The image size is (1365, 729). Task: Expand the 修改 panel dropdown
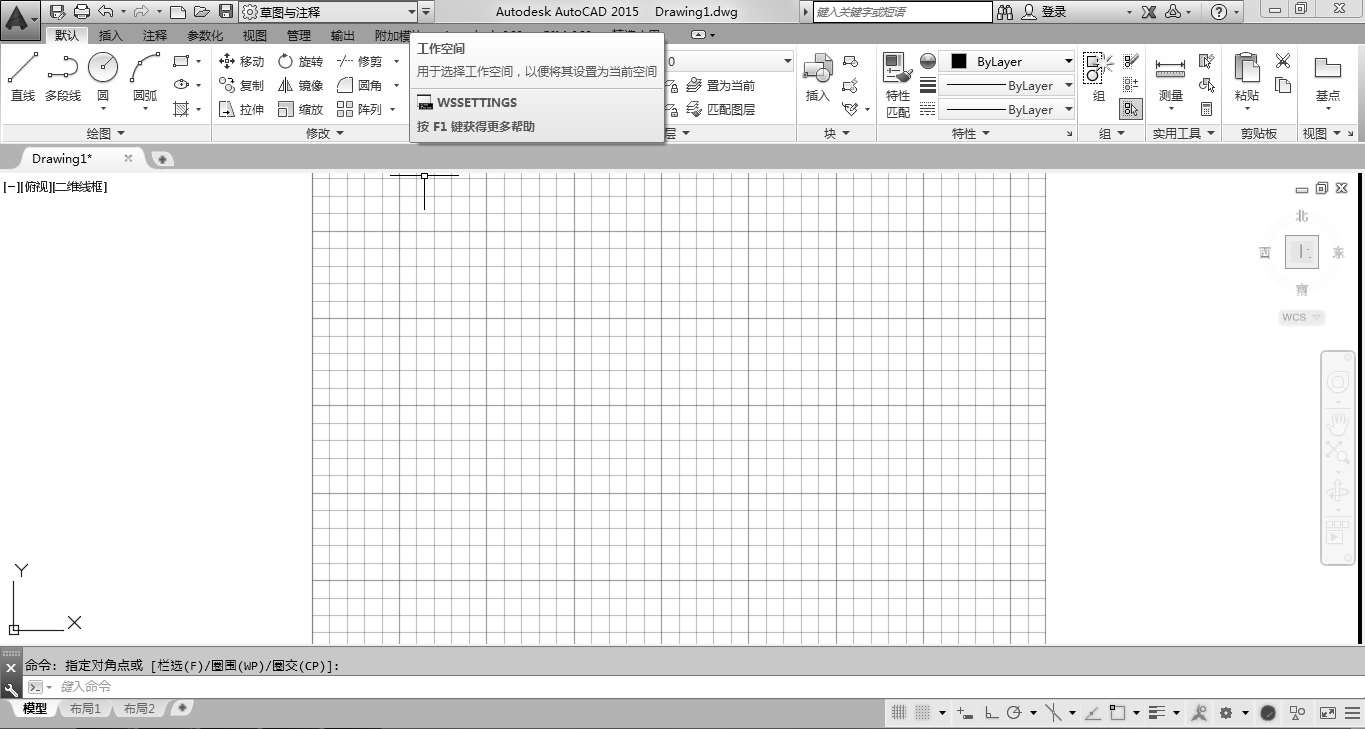324,133
